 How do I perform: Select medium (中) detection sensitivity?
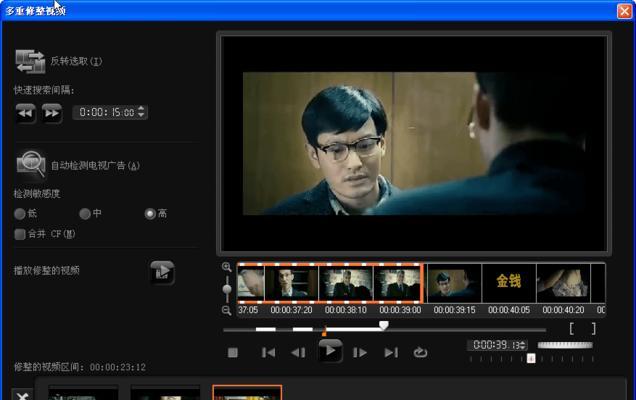(x=85, y=214)
